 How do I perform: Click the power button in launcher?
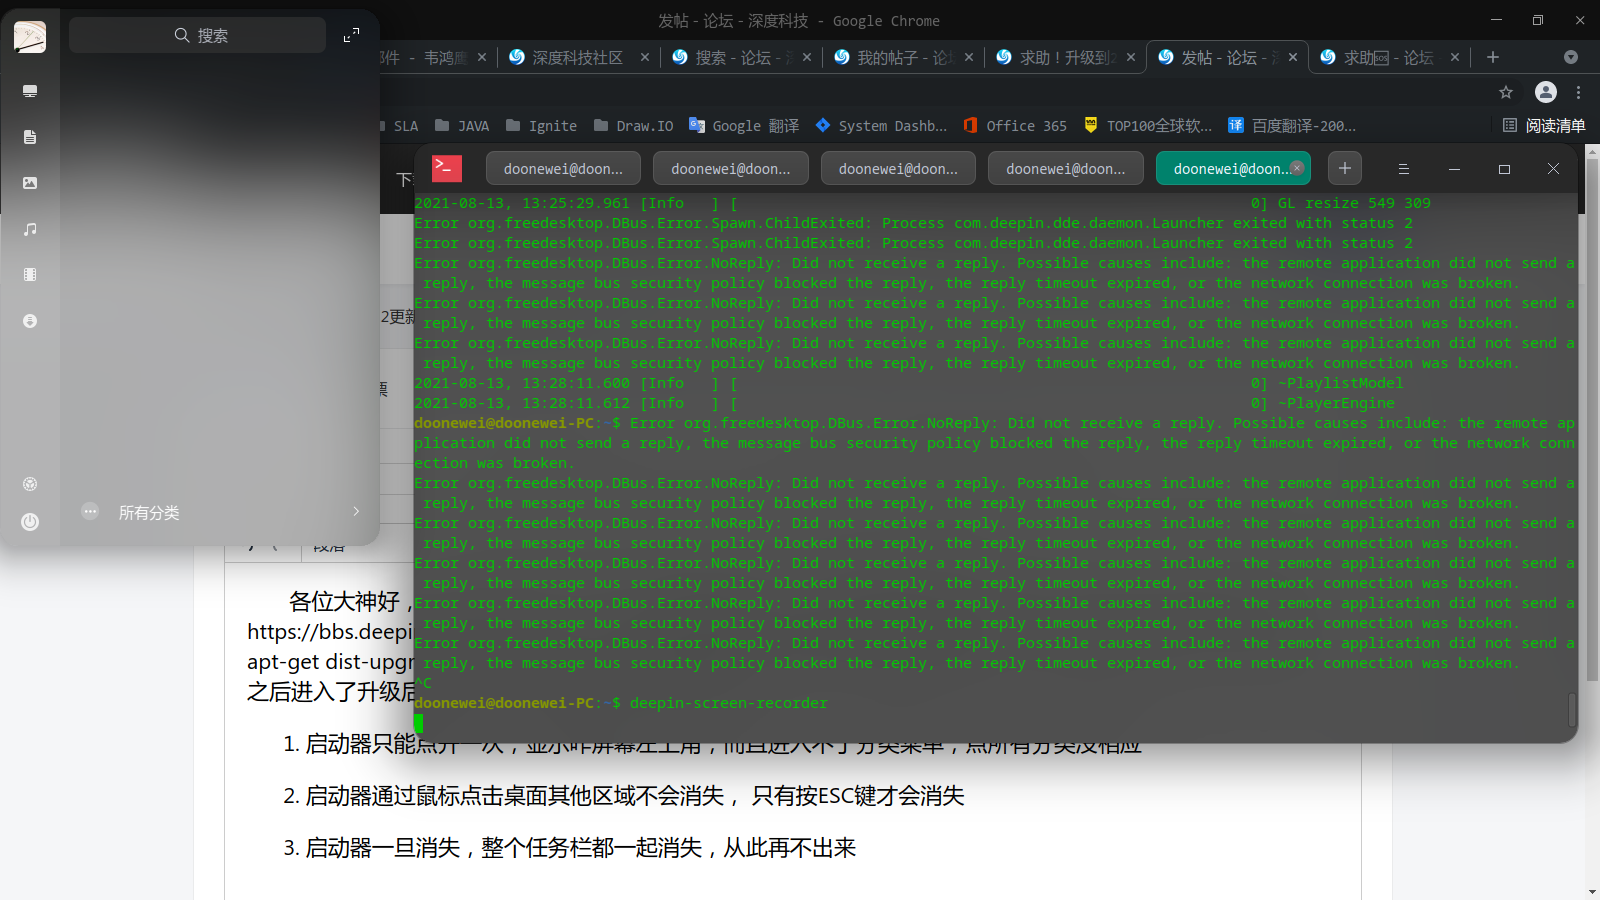(30, 521)
